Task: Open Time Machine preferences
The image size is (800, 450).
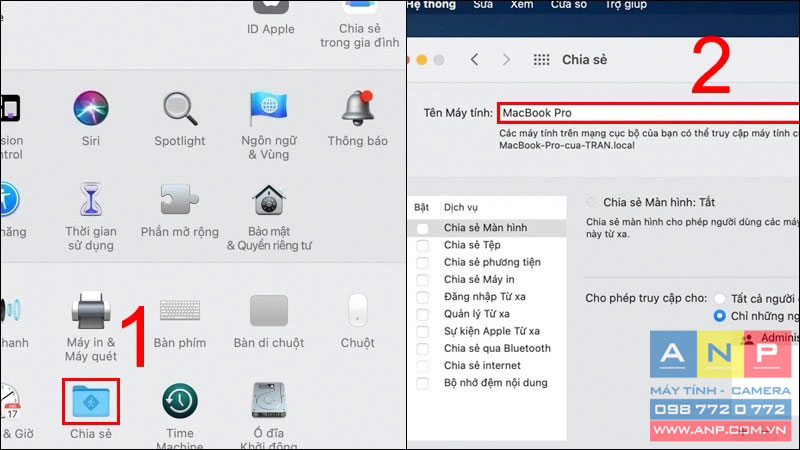Action: 180,401
